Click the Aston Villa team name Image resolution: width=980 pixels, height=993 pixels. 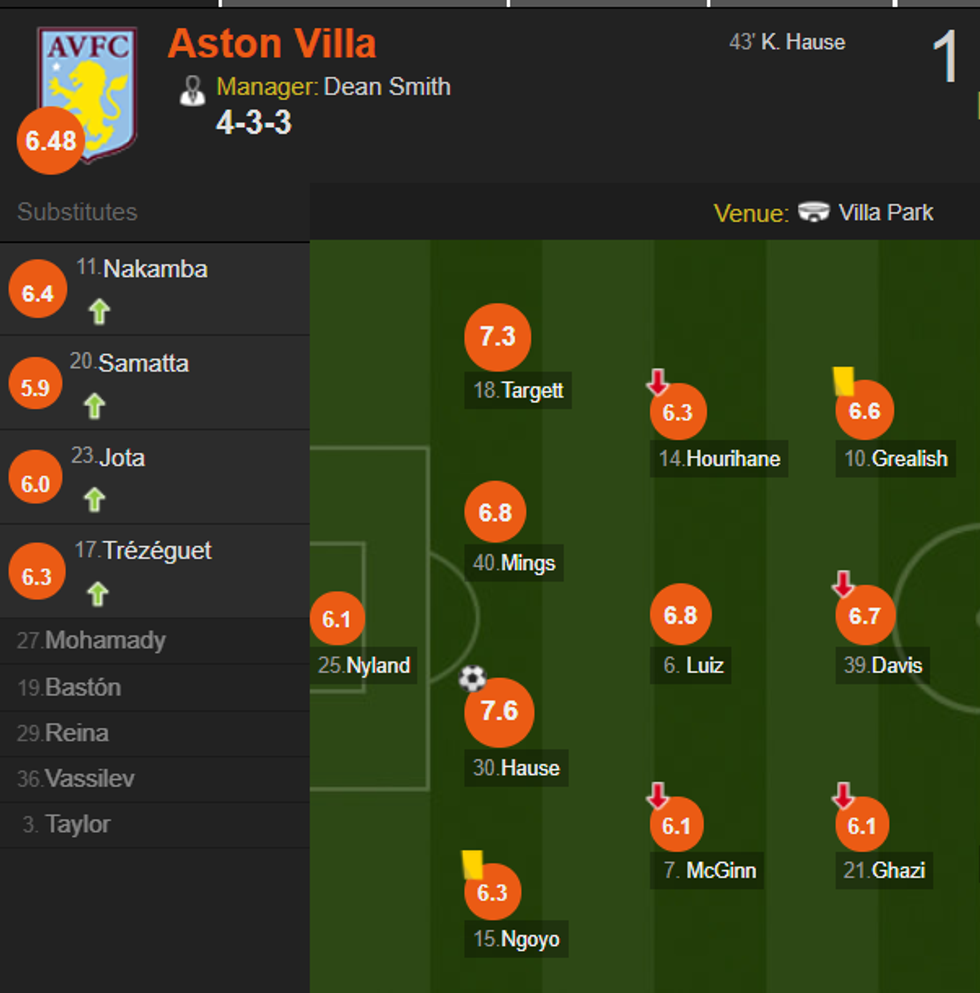(x=272, y=44)
